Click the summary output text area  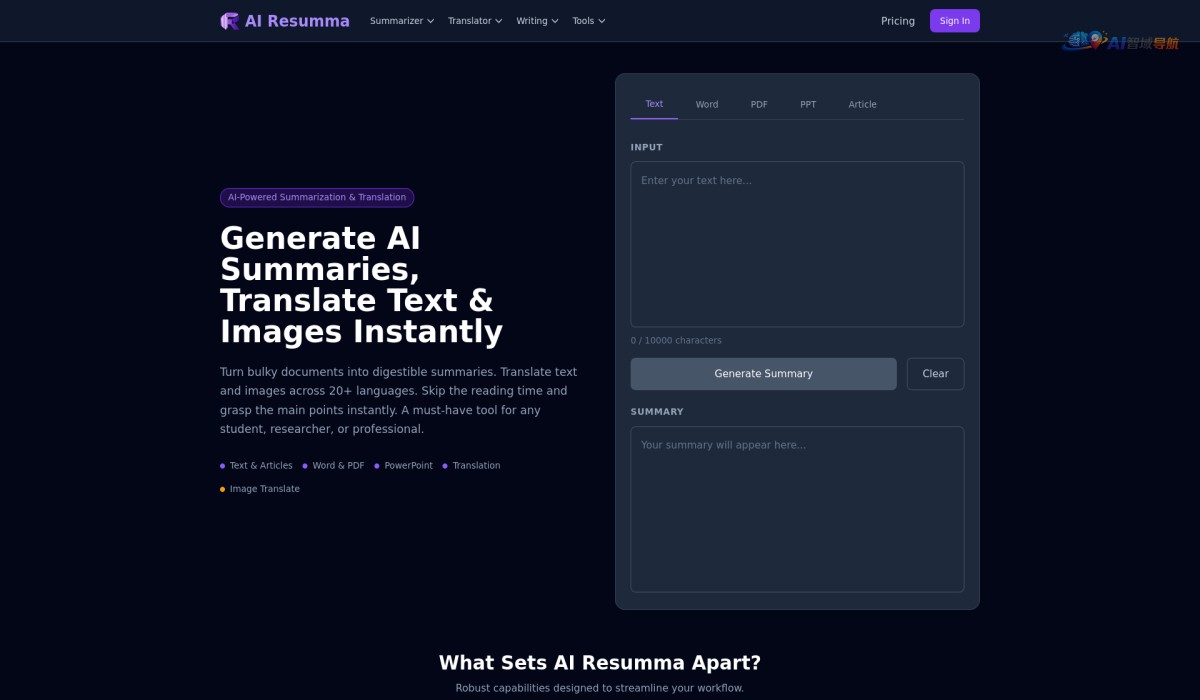click(797, 509)
